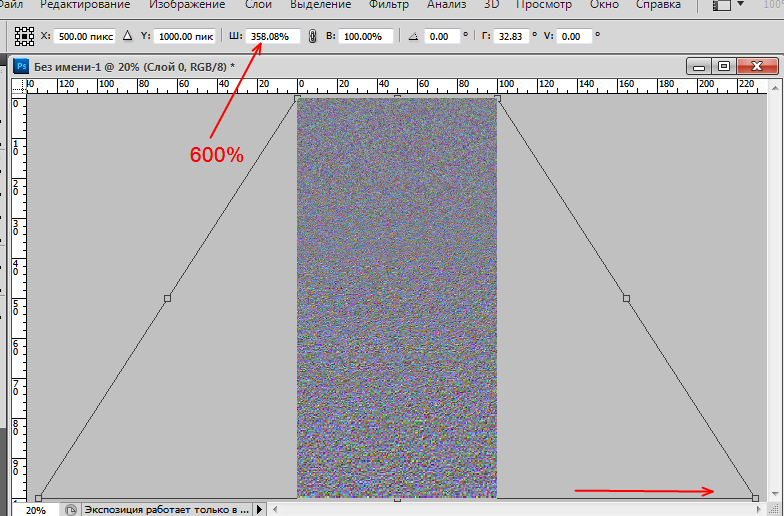Click the top-right transform corner handle

click(x=497, y=98)
